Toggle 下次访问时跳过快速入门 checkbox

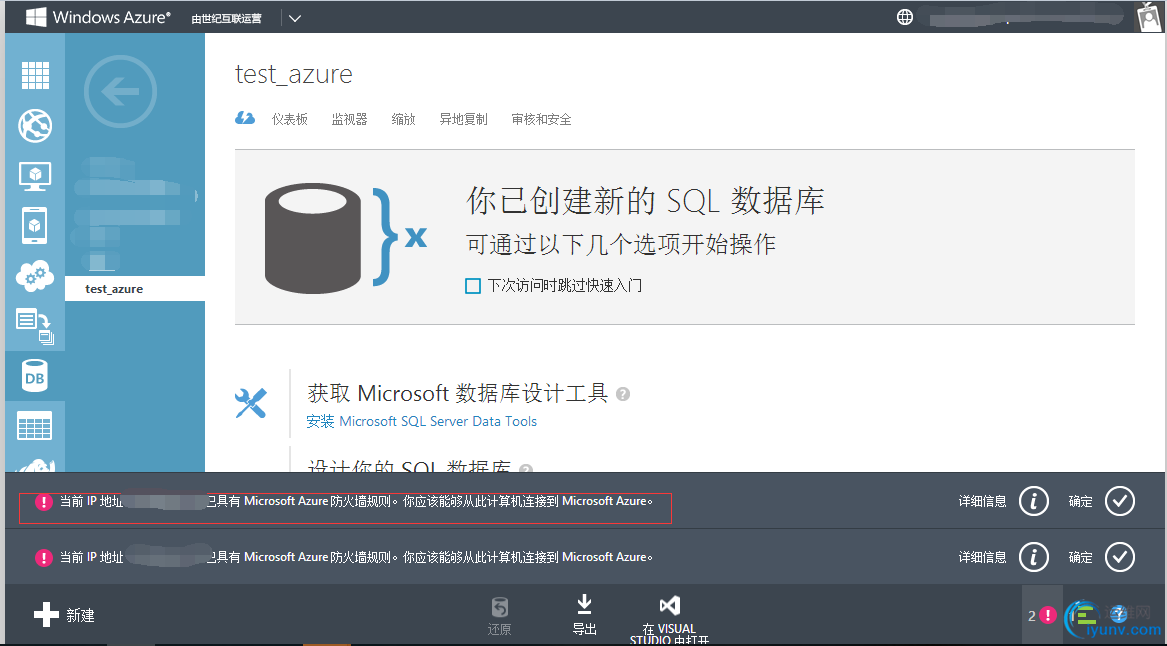pos(473,286)
